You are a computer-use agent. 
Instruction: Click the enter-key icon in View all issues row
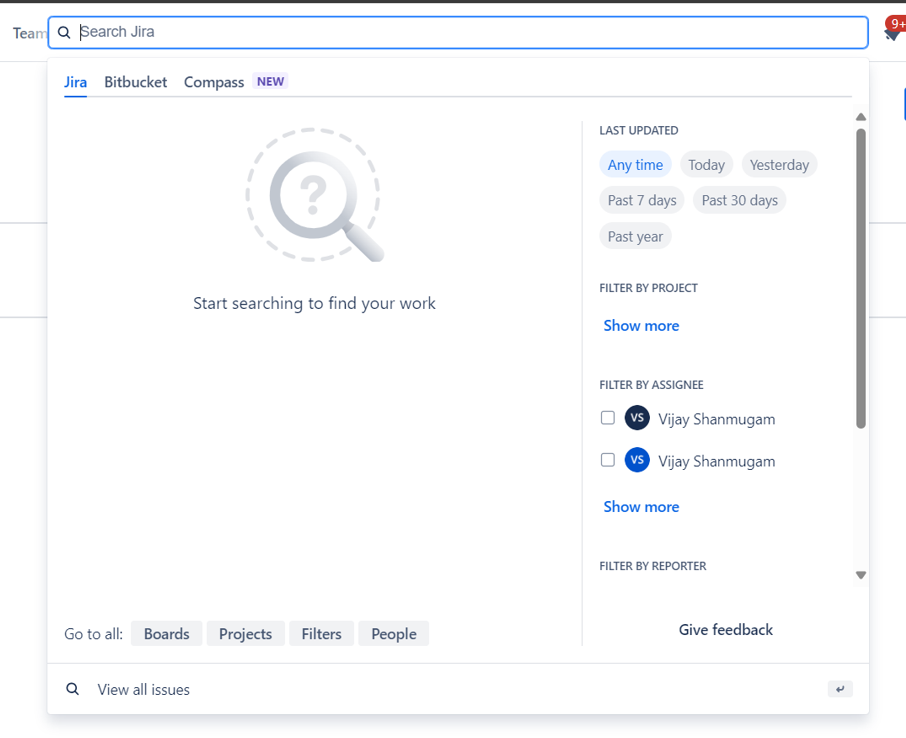(x=840, y=689)
